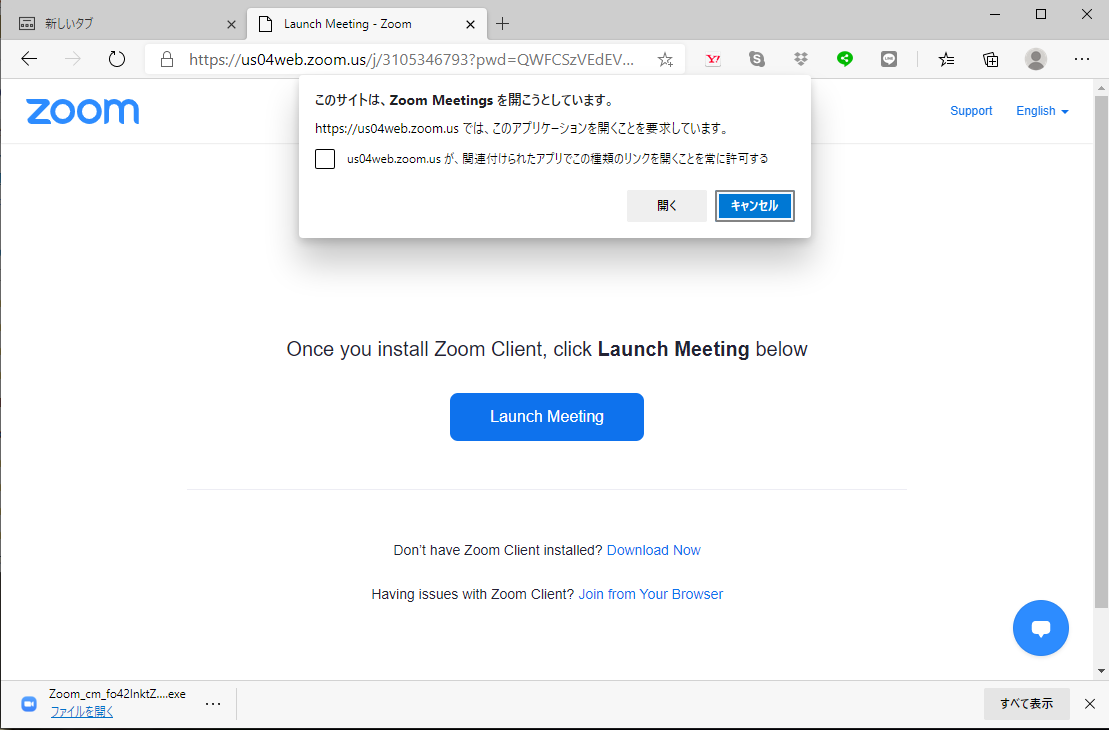
Task: Open the blue chat help bubble
Action: [x=1040, y=628]
